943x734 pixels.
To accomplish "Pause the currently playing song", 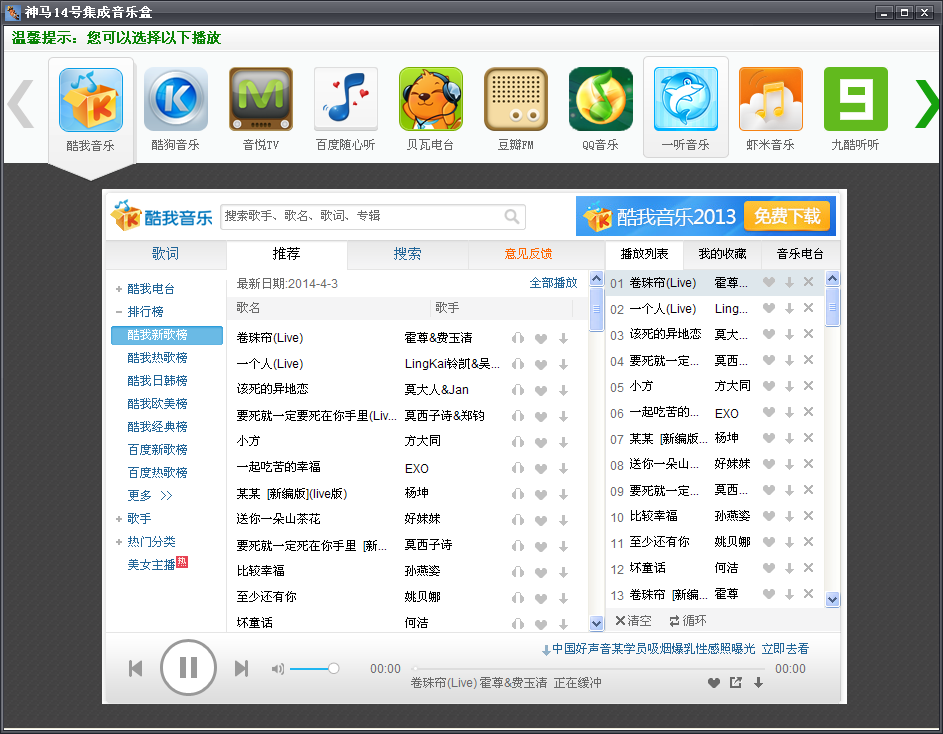I will pos(188,668).
